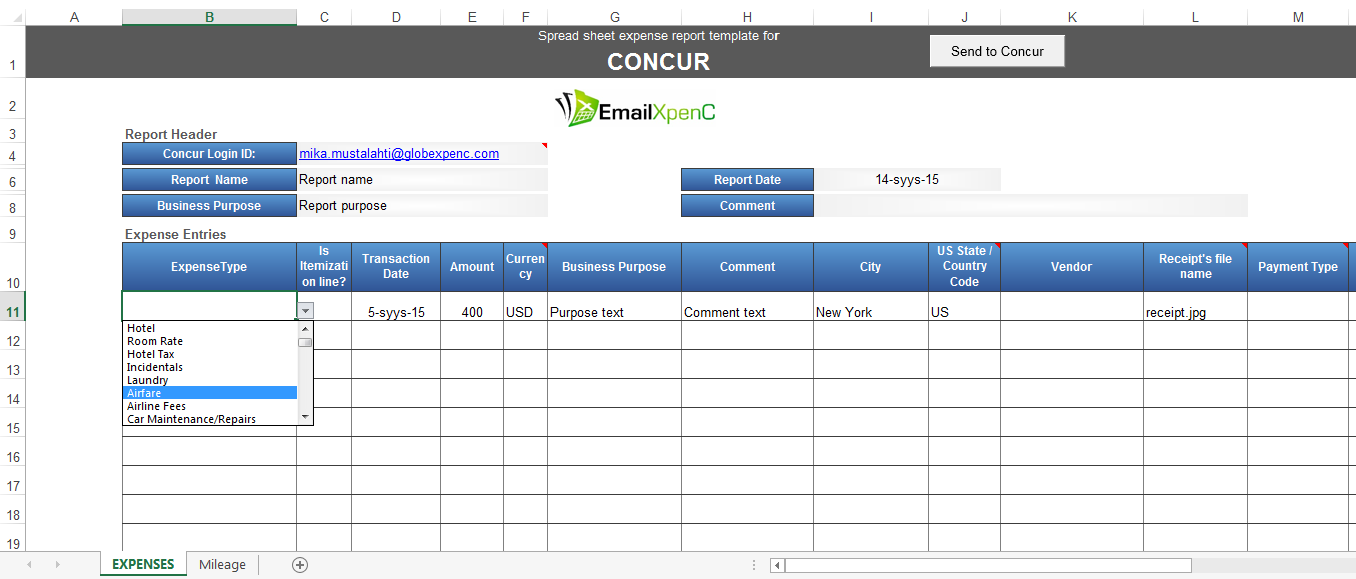Screen dimensions: 1356x579
Task: Click the Is Itemization line? heading
Action: tap(324, 267)
